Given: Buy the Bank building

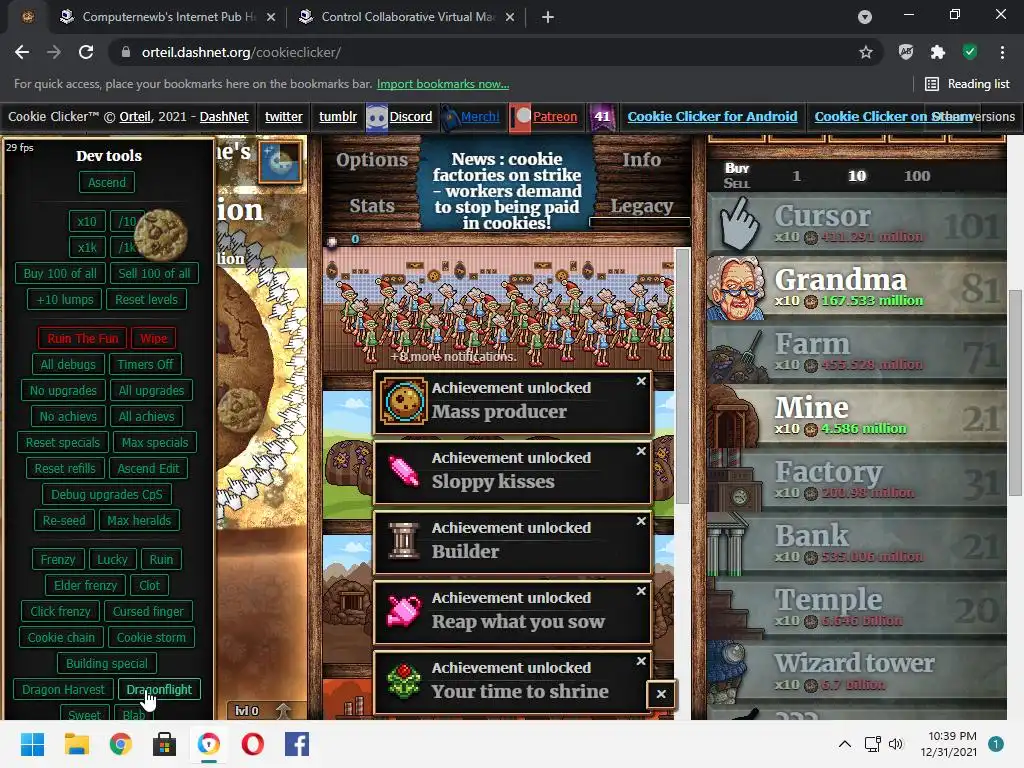Looking at the screenshot, I should click(x=856, y=544).
